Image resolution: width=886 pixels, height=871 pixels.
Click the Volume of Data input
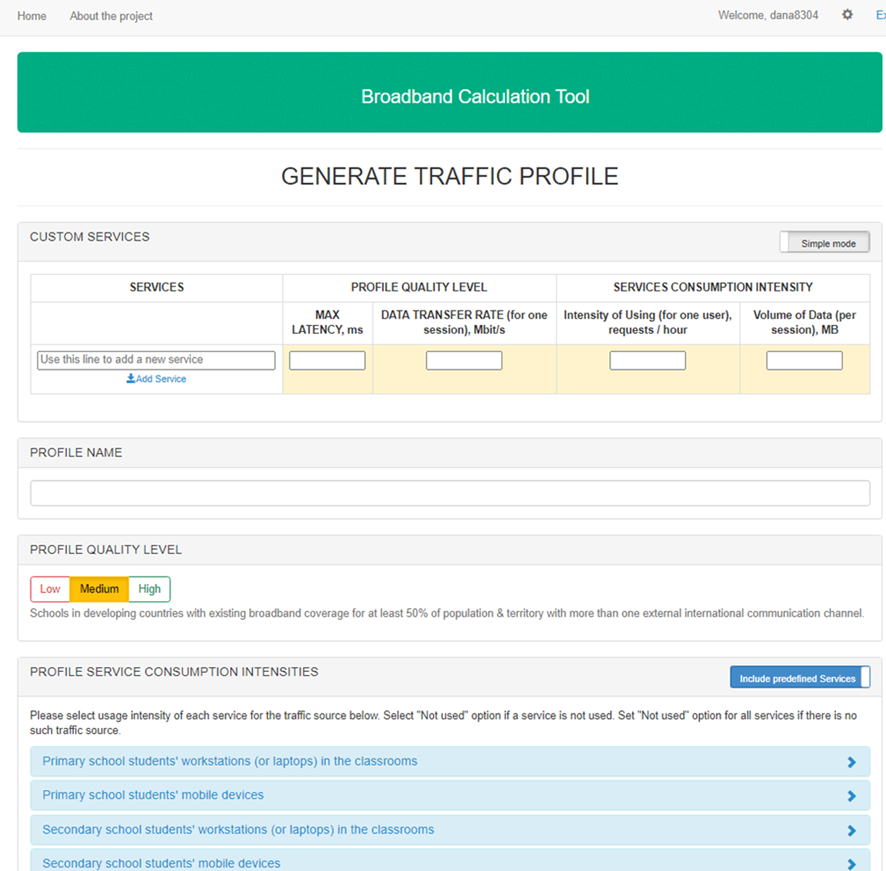(804, 361)
